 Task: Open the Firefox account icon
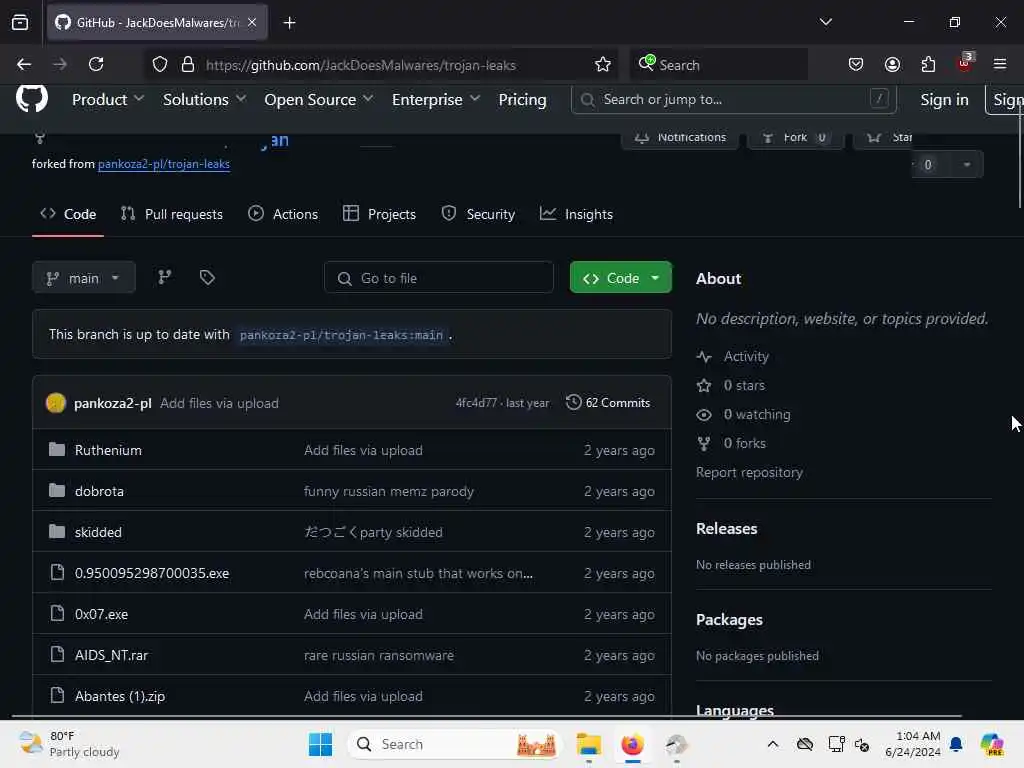point(892,64)
